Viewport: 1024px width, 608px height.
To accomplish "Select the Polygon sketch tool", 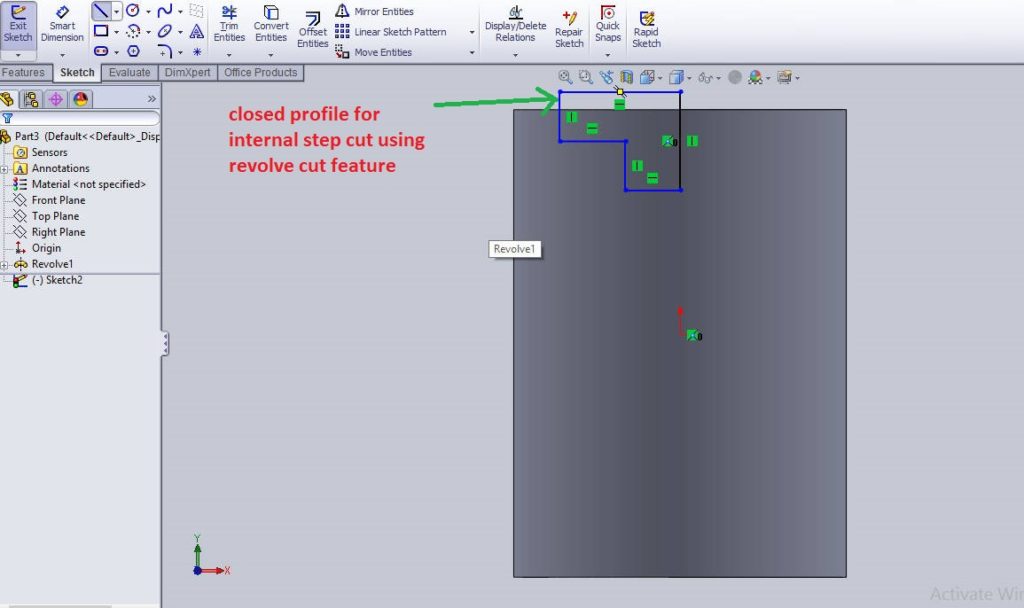I will click(133, 51).
